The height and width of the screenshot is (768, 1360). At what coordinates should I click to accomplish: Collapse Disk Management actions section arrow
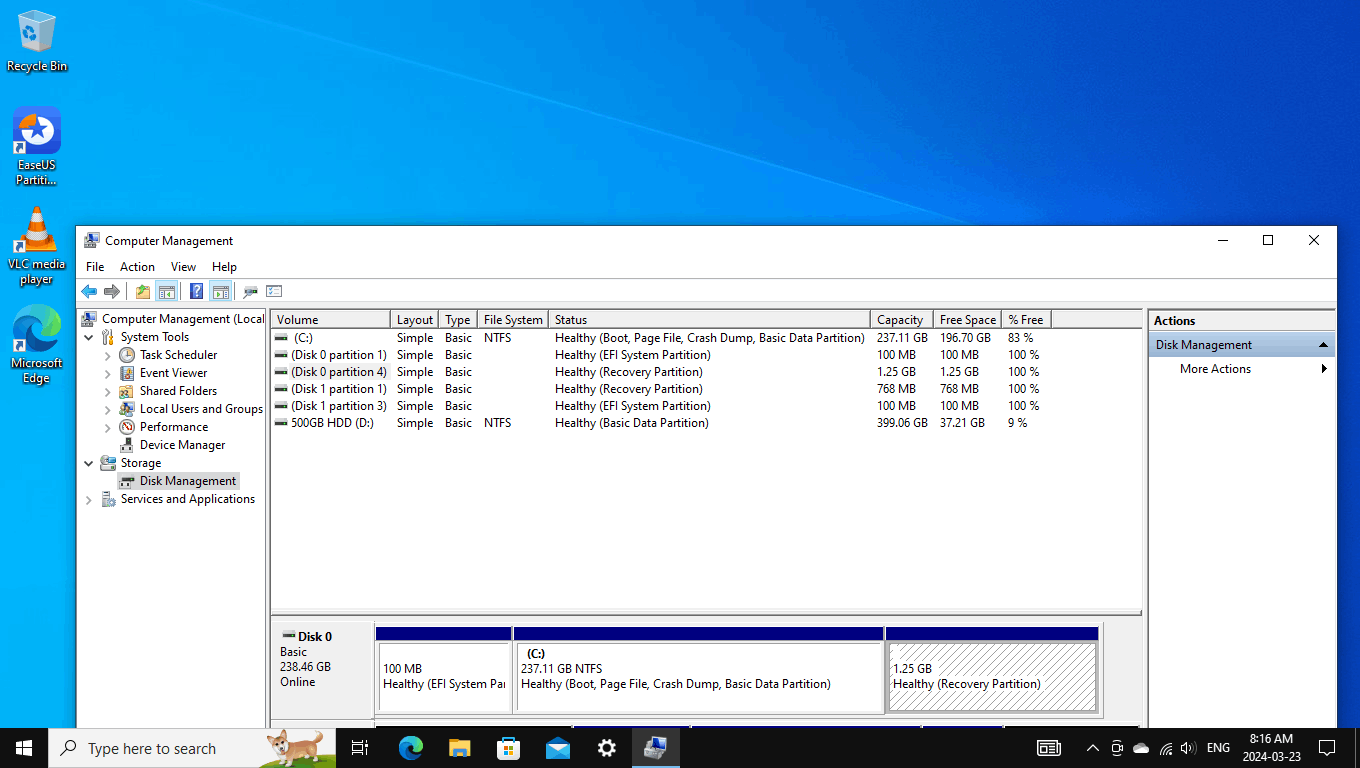1323,345
